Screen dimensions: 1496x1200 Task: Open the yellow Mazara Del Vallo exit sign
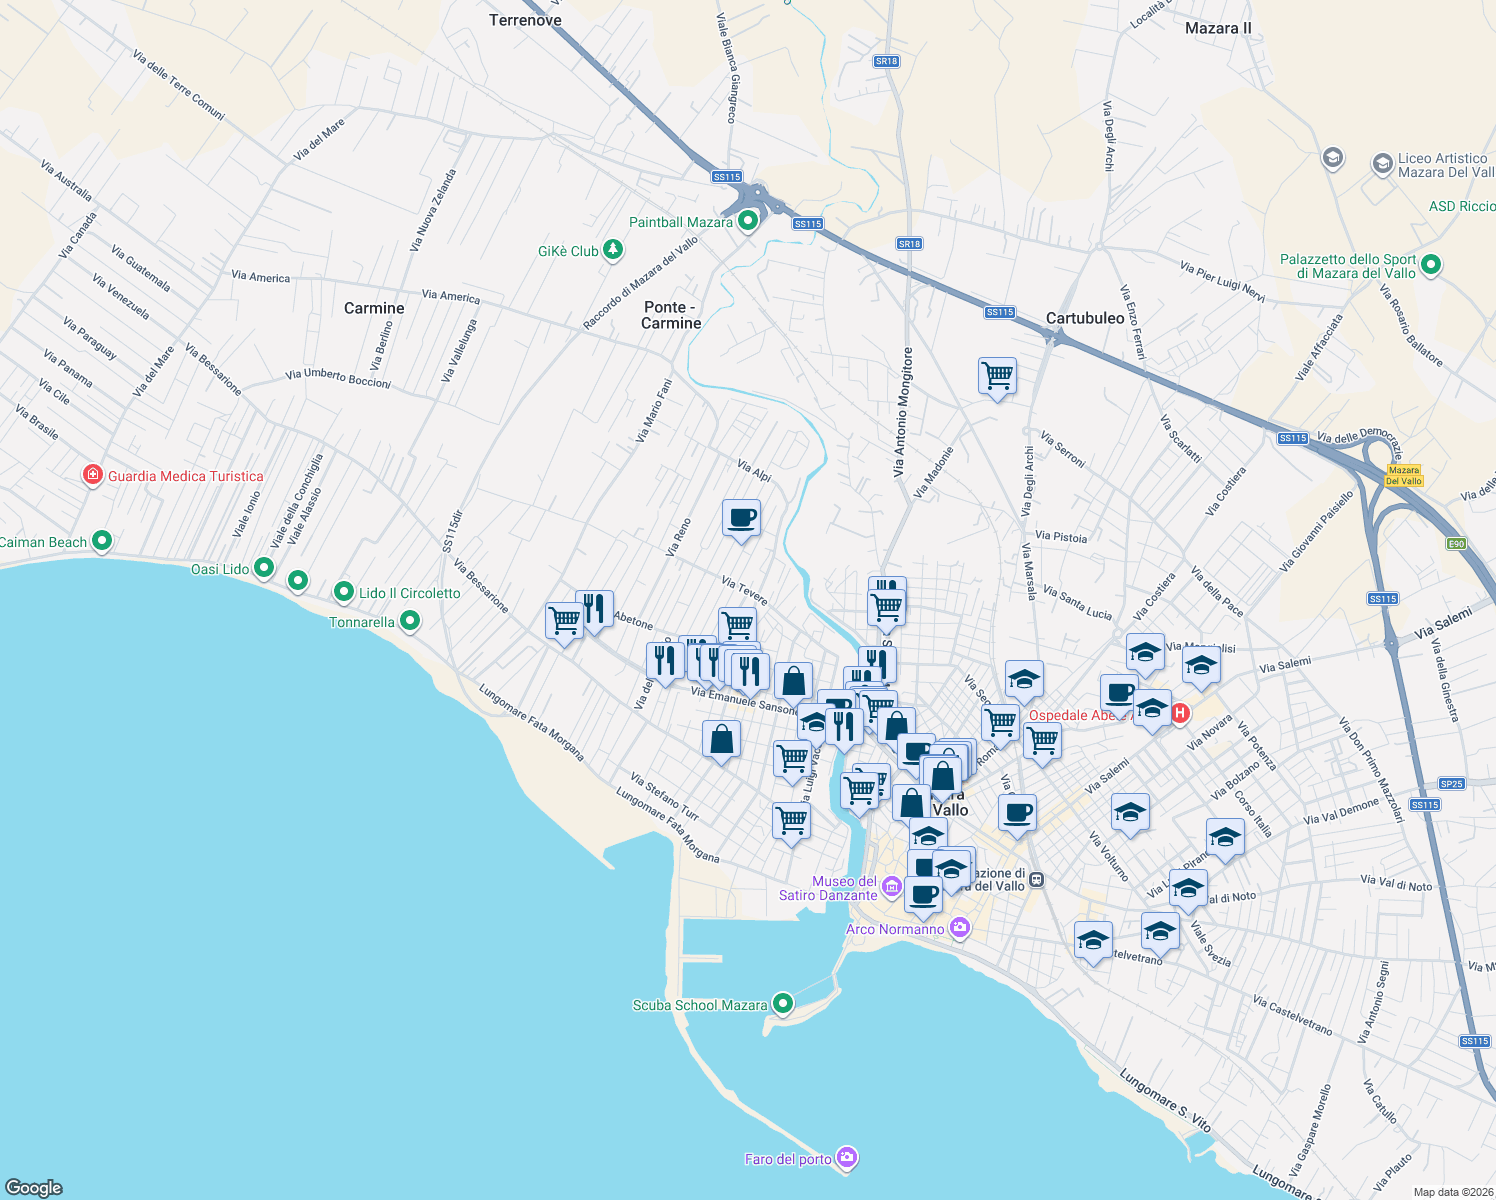(1404, 475)
